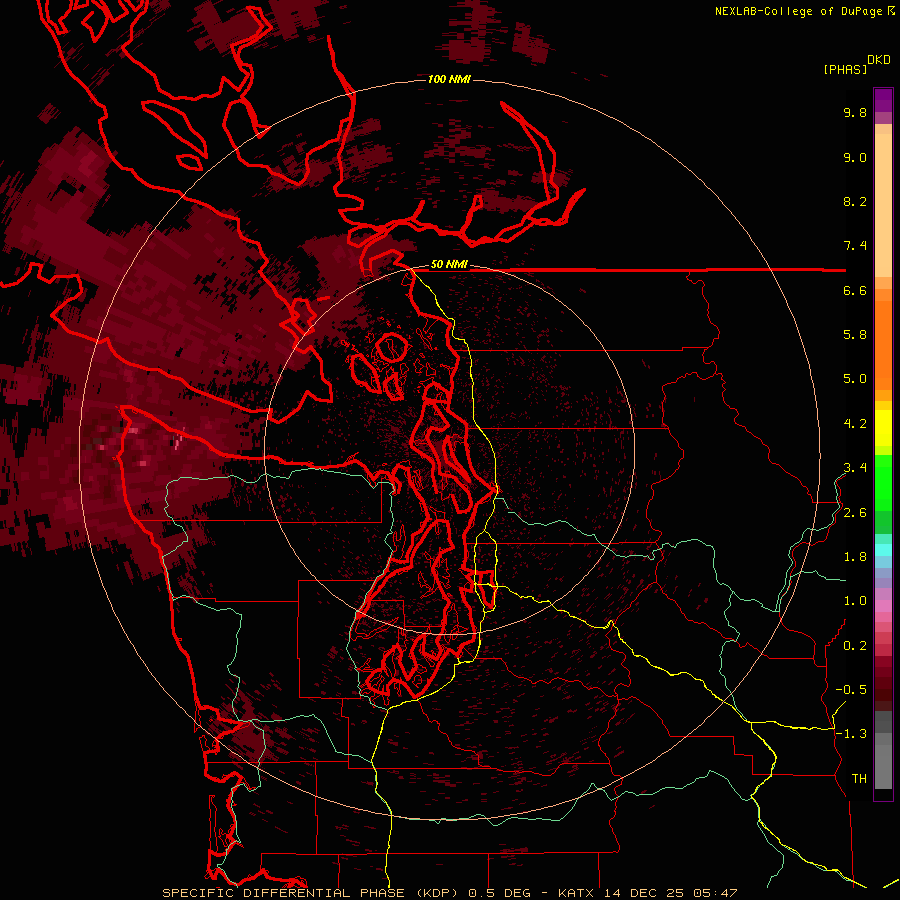Click the -1.3 legend value
Image resolution: width=900 pixels, height=900 pixels.
tap(851, 734)
